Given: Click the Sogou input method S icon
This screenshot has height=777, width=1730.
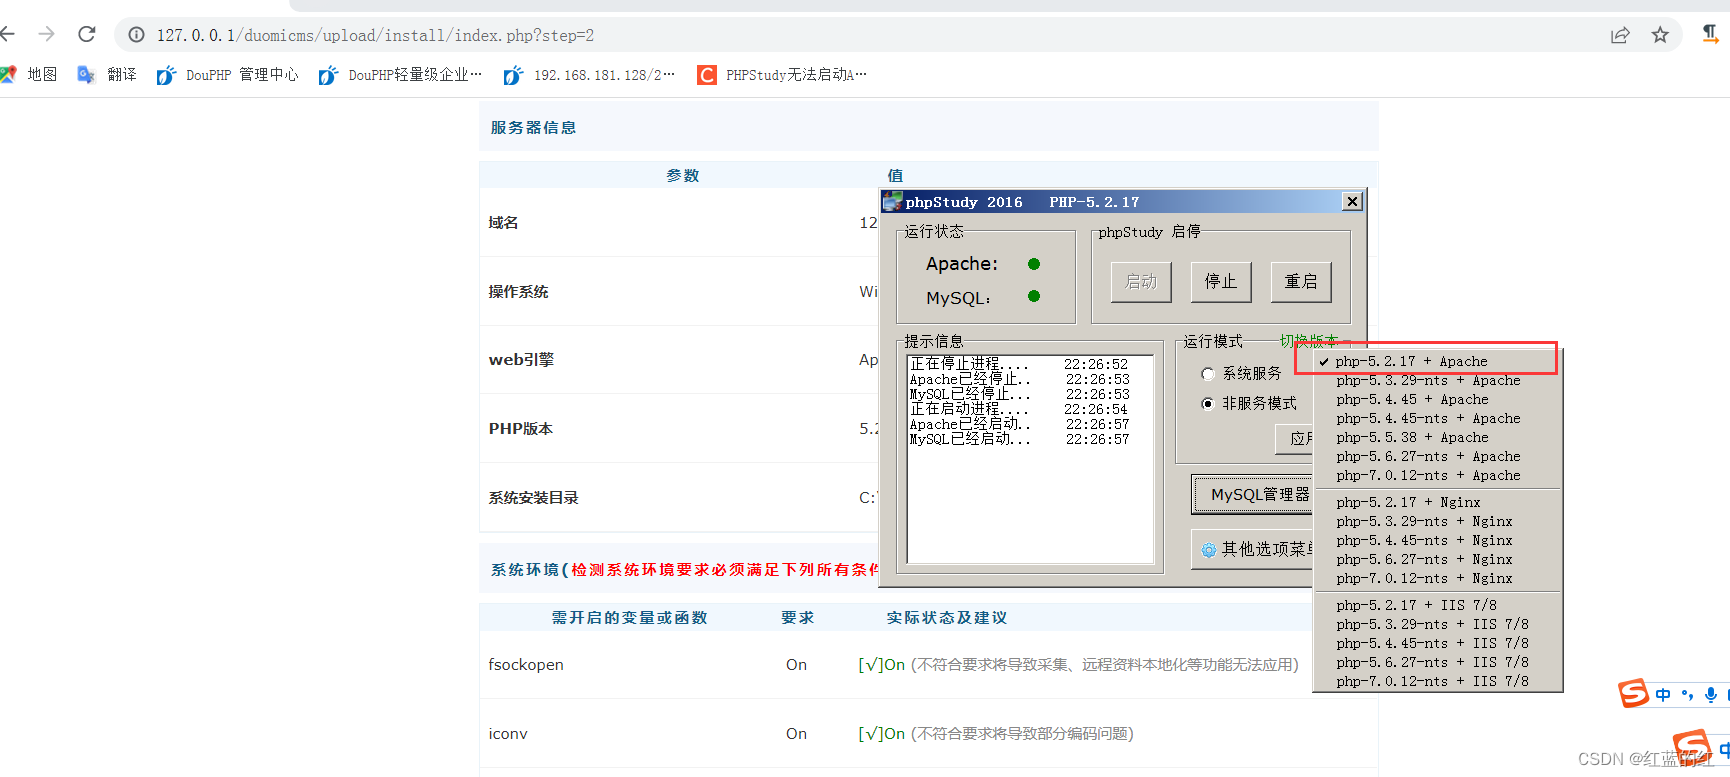Looking at the screenshot, I should point(1634,693).
